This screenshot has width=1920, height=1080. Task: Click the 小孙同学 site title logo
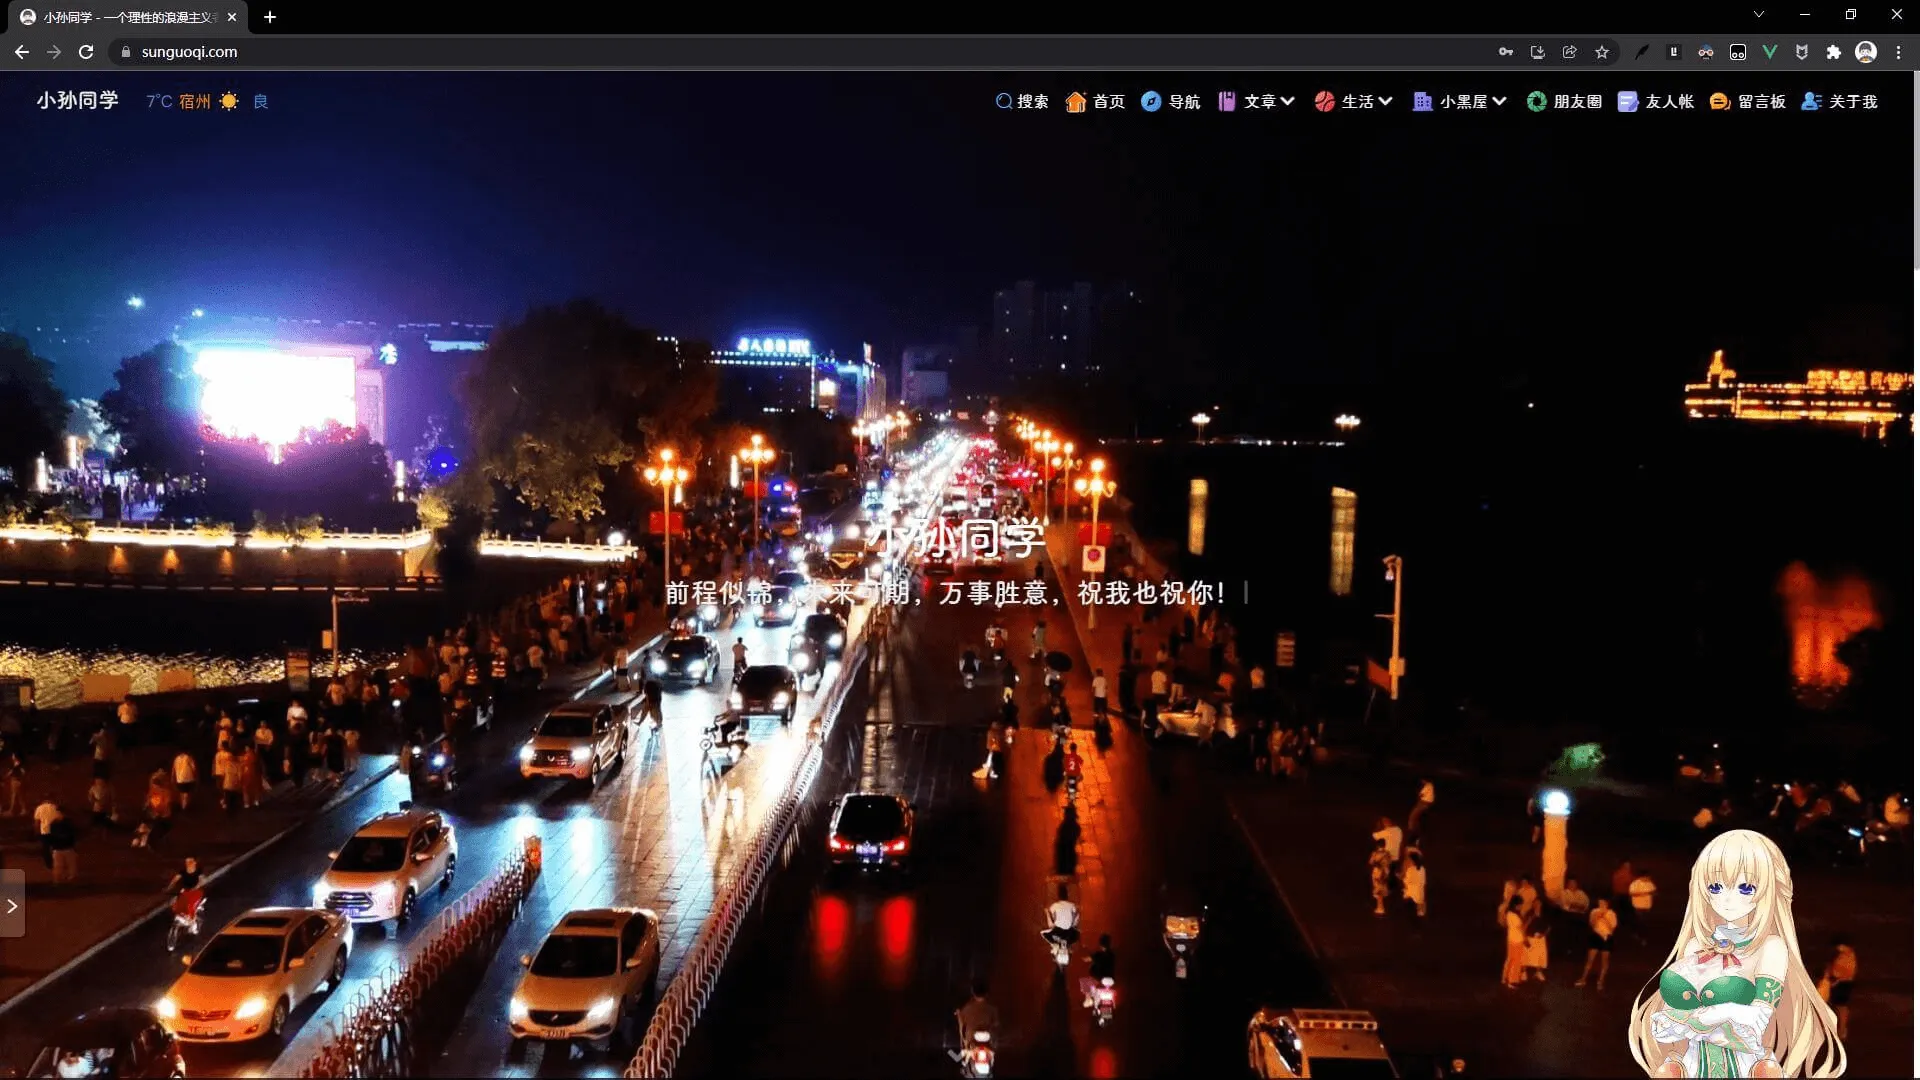(77, 100)
